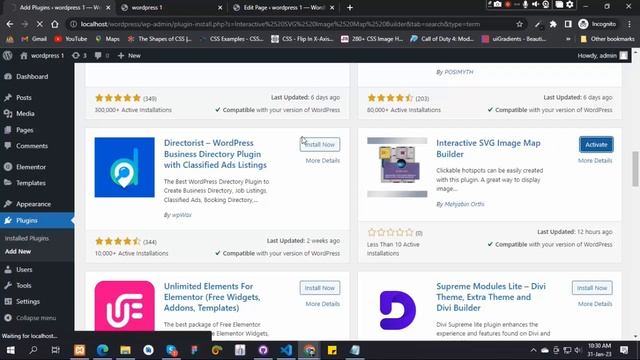Viewport: 640px width, 360px height.
Task: Open Unlimited Elements For Elementor title
Action: 212,297
